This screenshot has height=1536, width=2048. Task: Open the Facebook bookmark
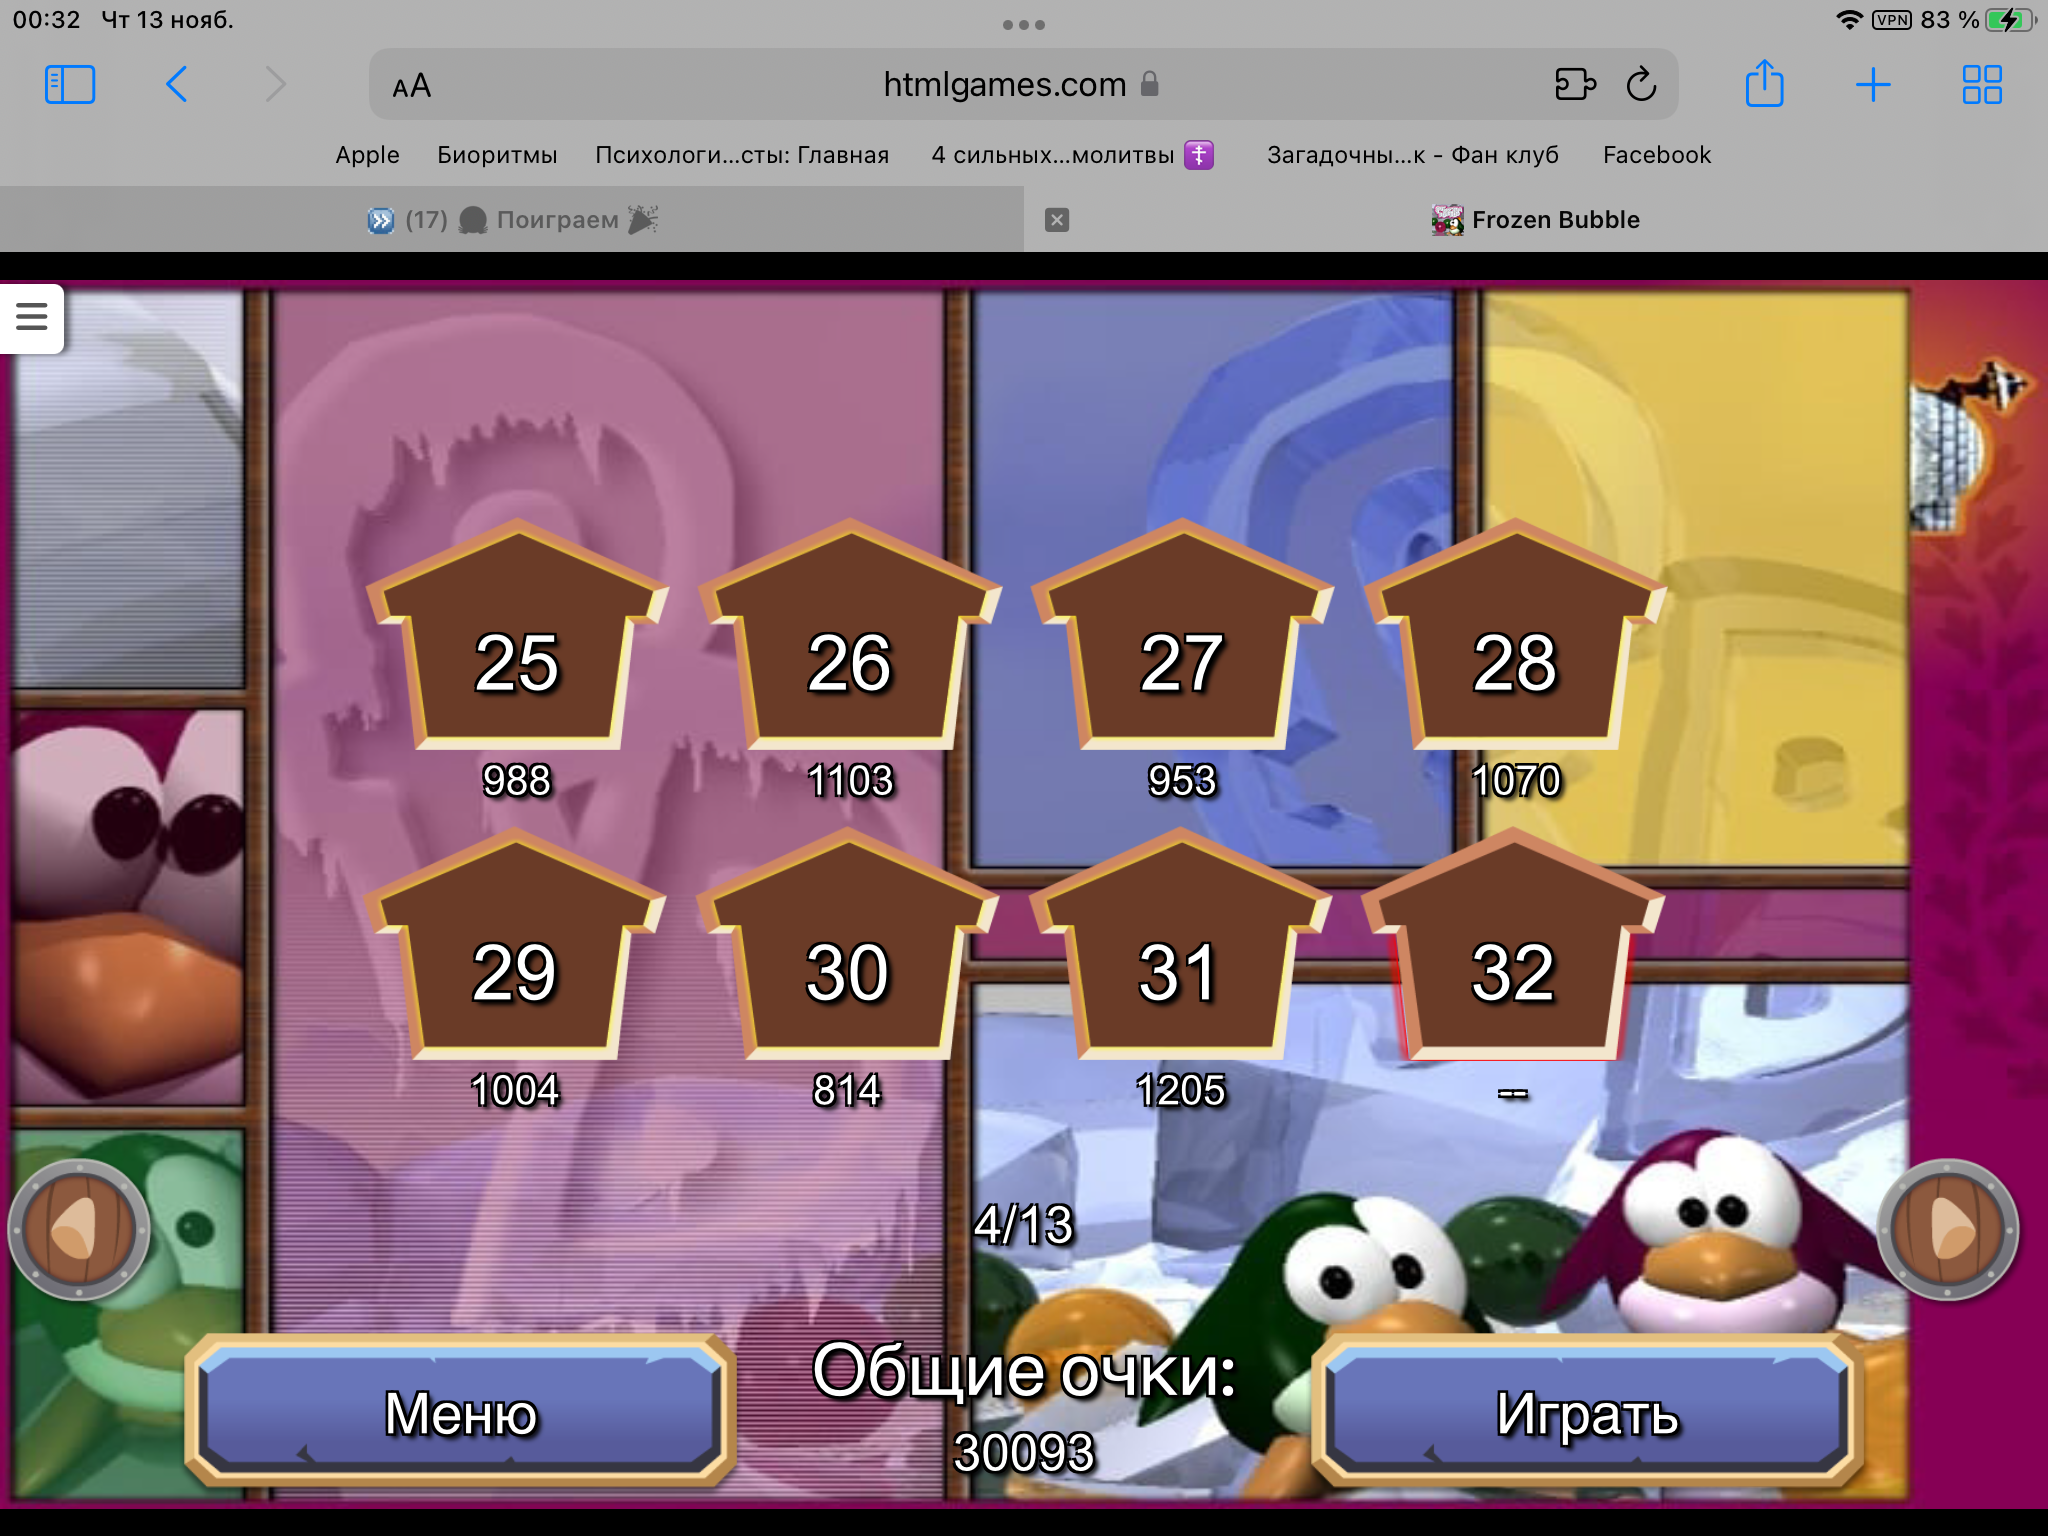coord(1656,155)
